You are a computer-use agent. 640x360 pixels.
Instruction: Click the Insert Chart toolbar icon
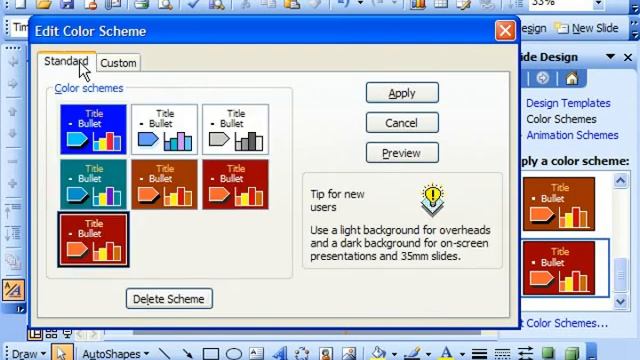pyautogui.click(x=417, y=4)
